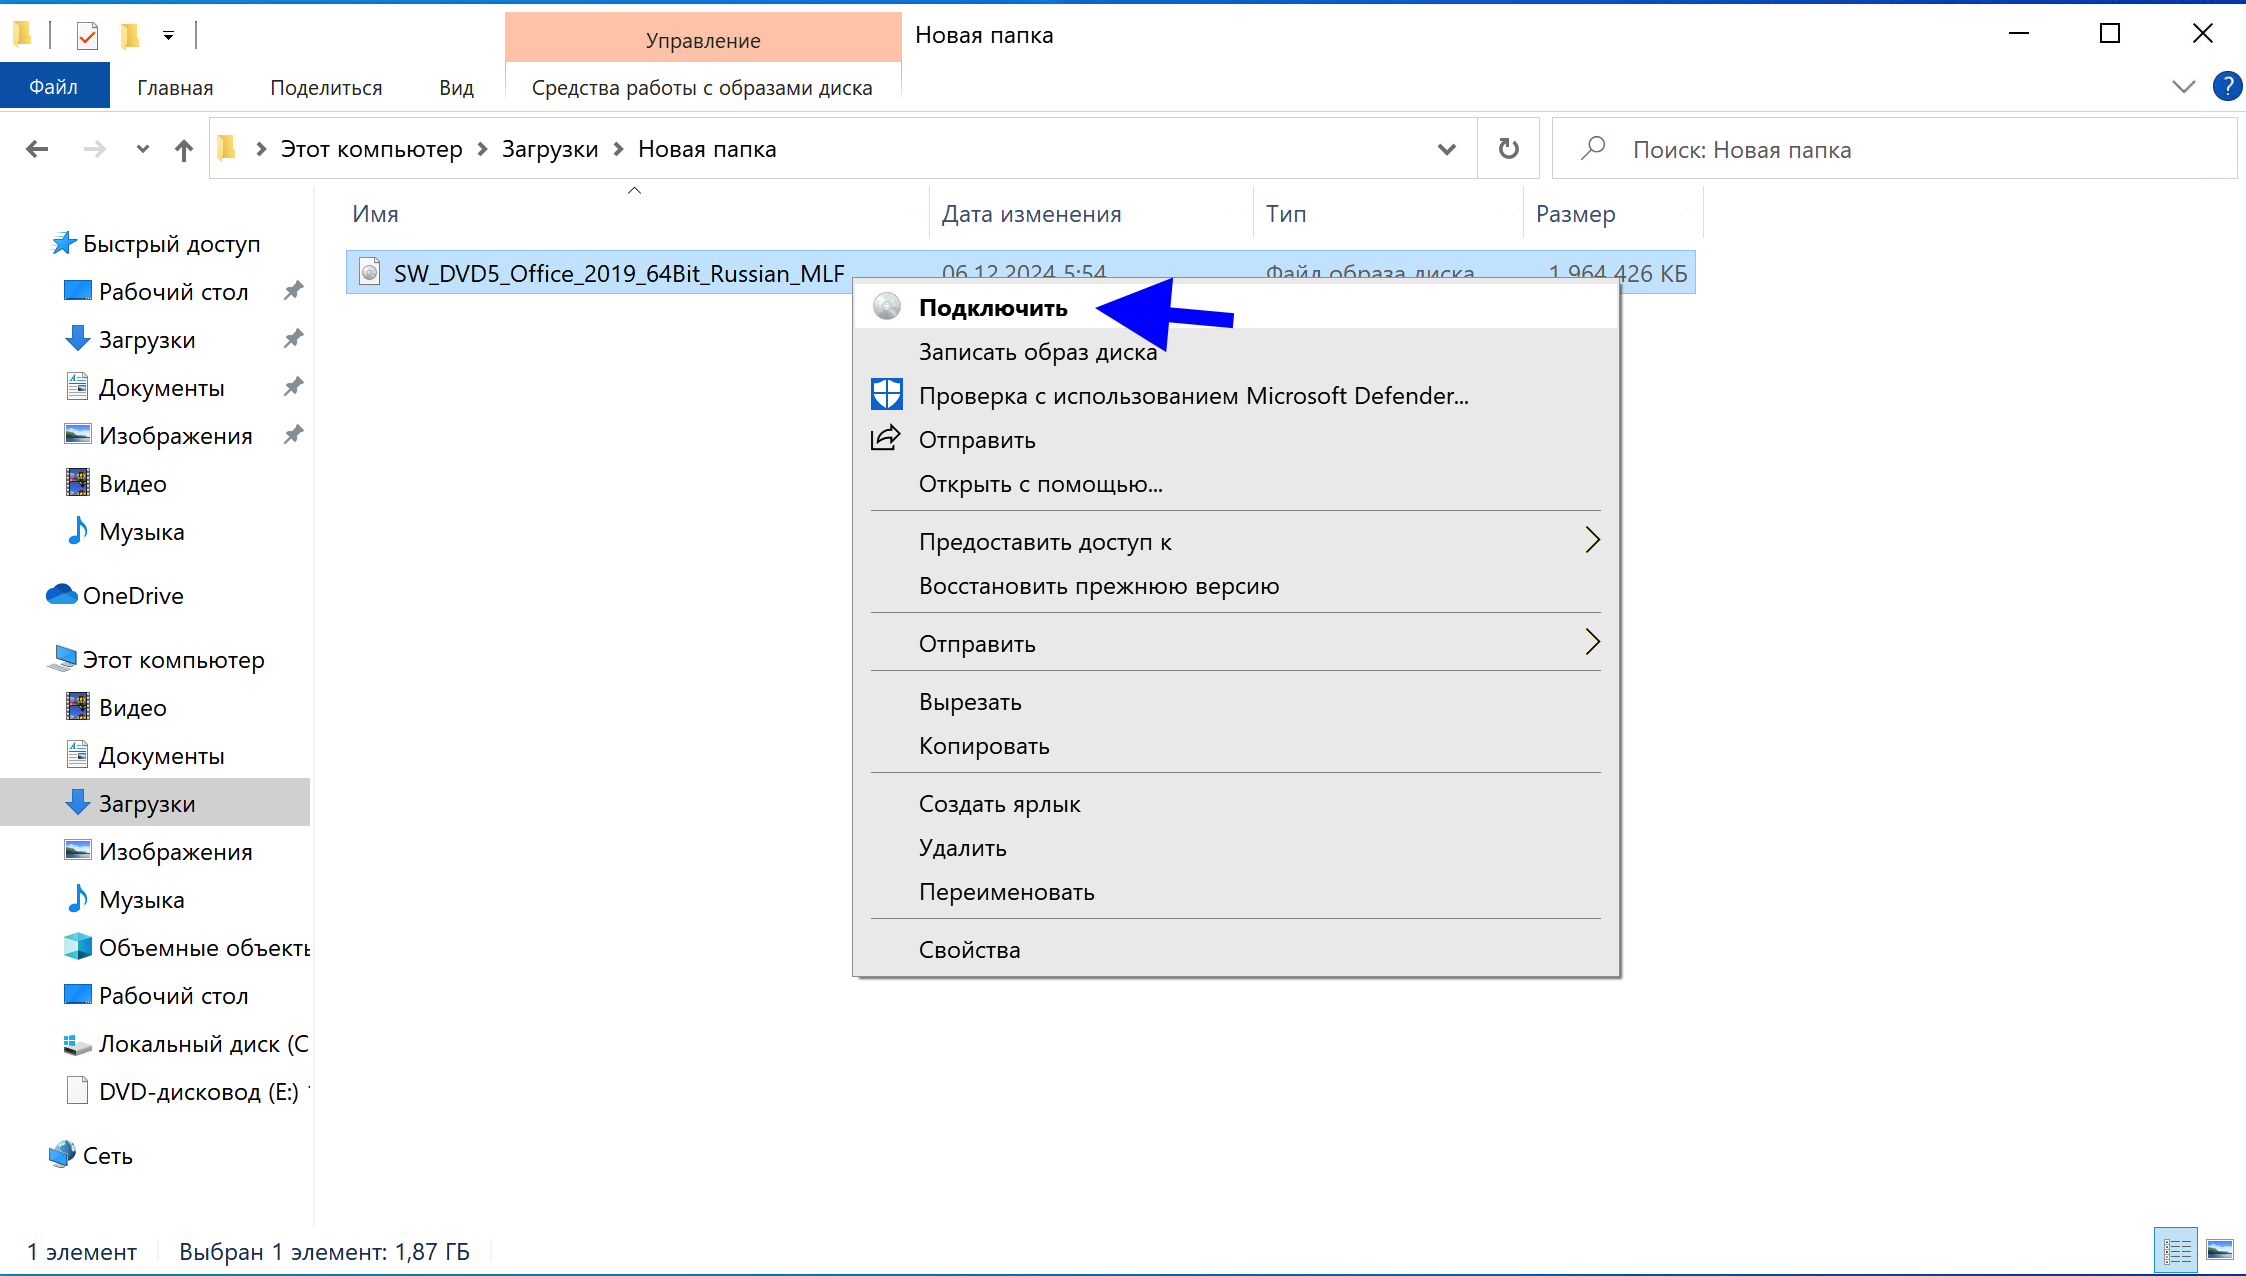The image size is (2246, 1276).
Task: Click the Microsoft Defender shield icon
Action: [886, 395]
